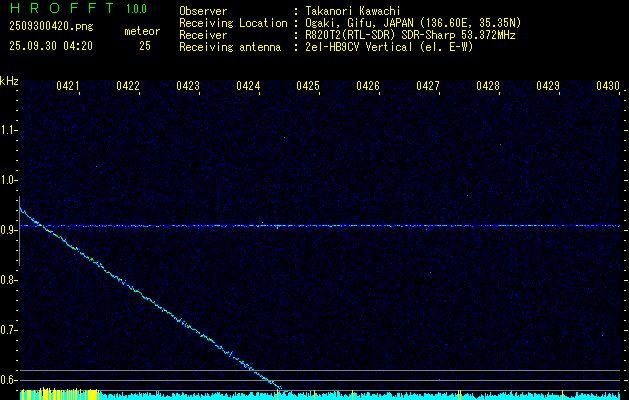
Task: Click the diagonal Doppler trace near 0.8 kHz
Action: (122, 280)
